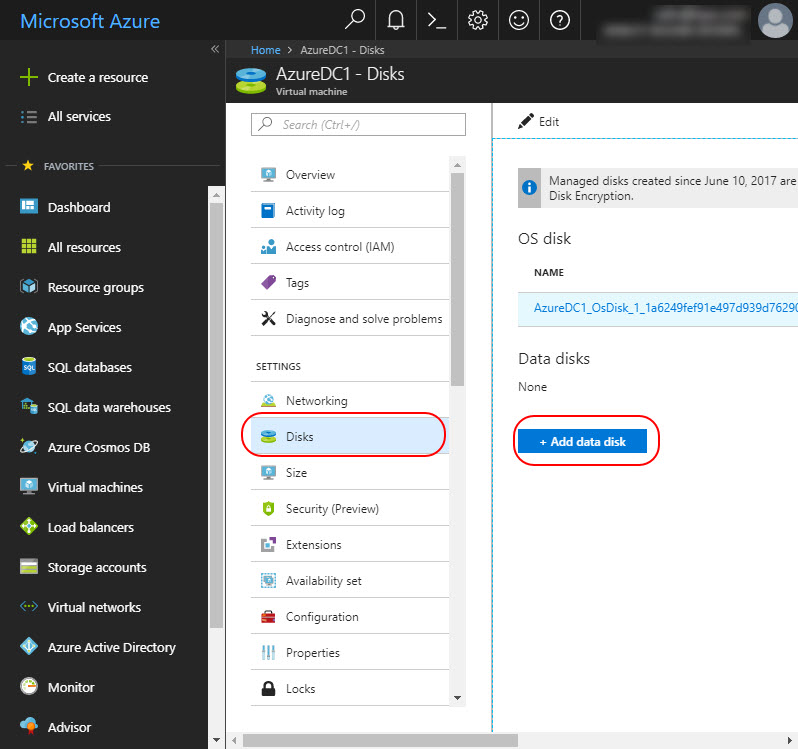The image size is (798, 749).
Task: Open Create a resource
Action: 98,77
